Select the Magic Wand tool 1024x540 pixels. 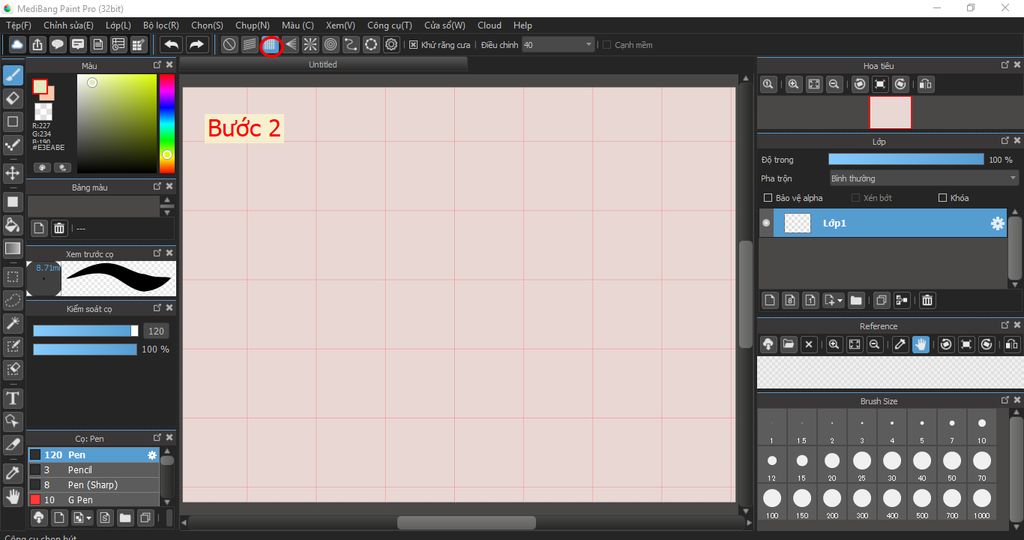click(12, 323)
